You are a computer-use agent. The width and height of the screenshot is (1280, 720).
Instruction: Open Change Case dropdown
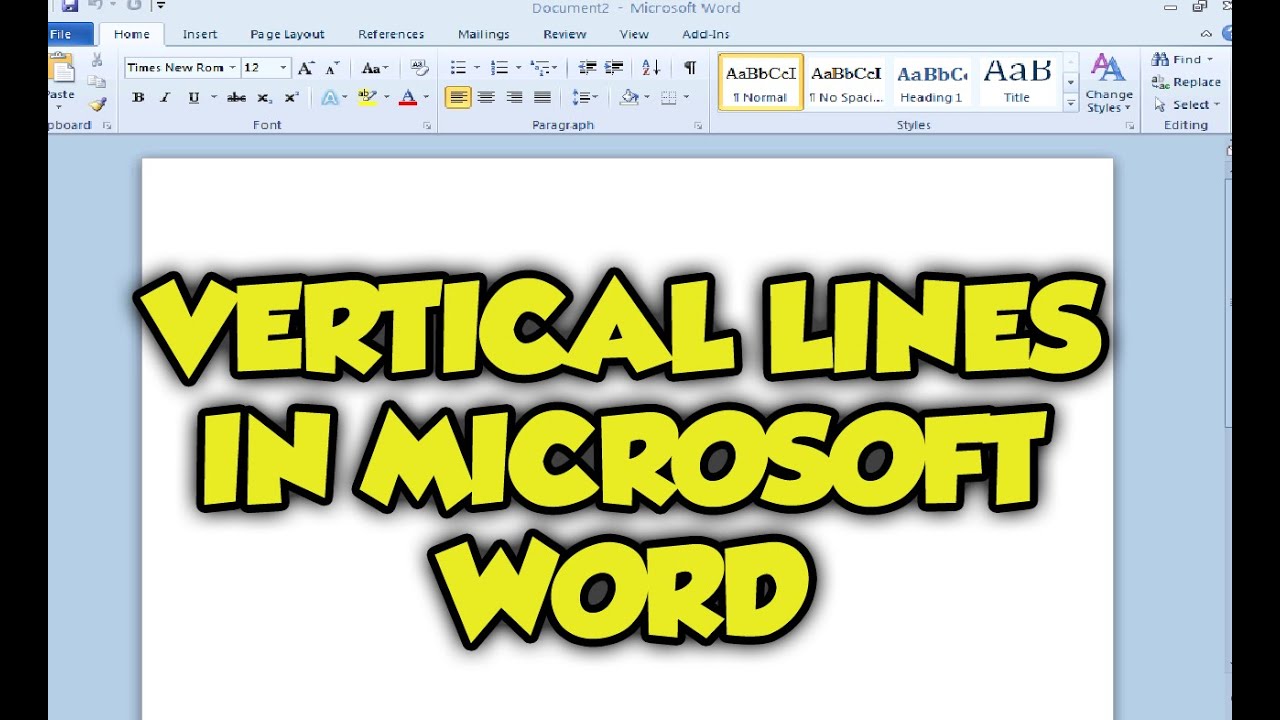[x=375, y=68]
